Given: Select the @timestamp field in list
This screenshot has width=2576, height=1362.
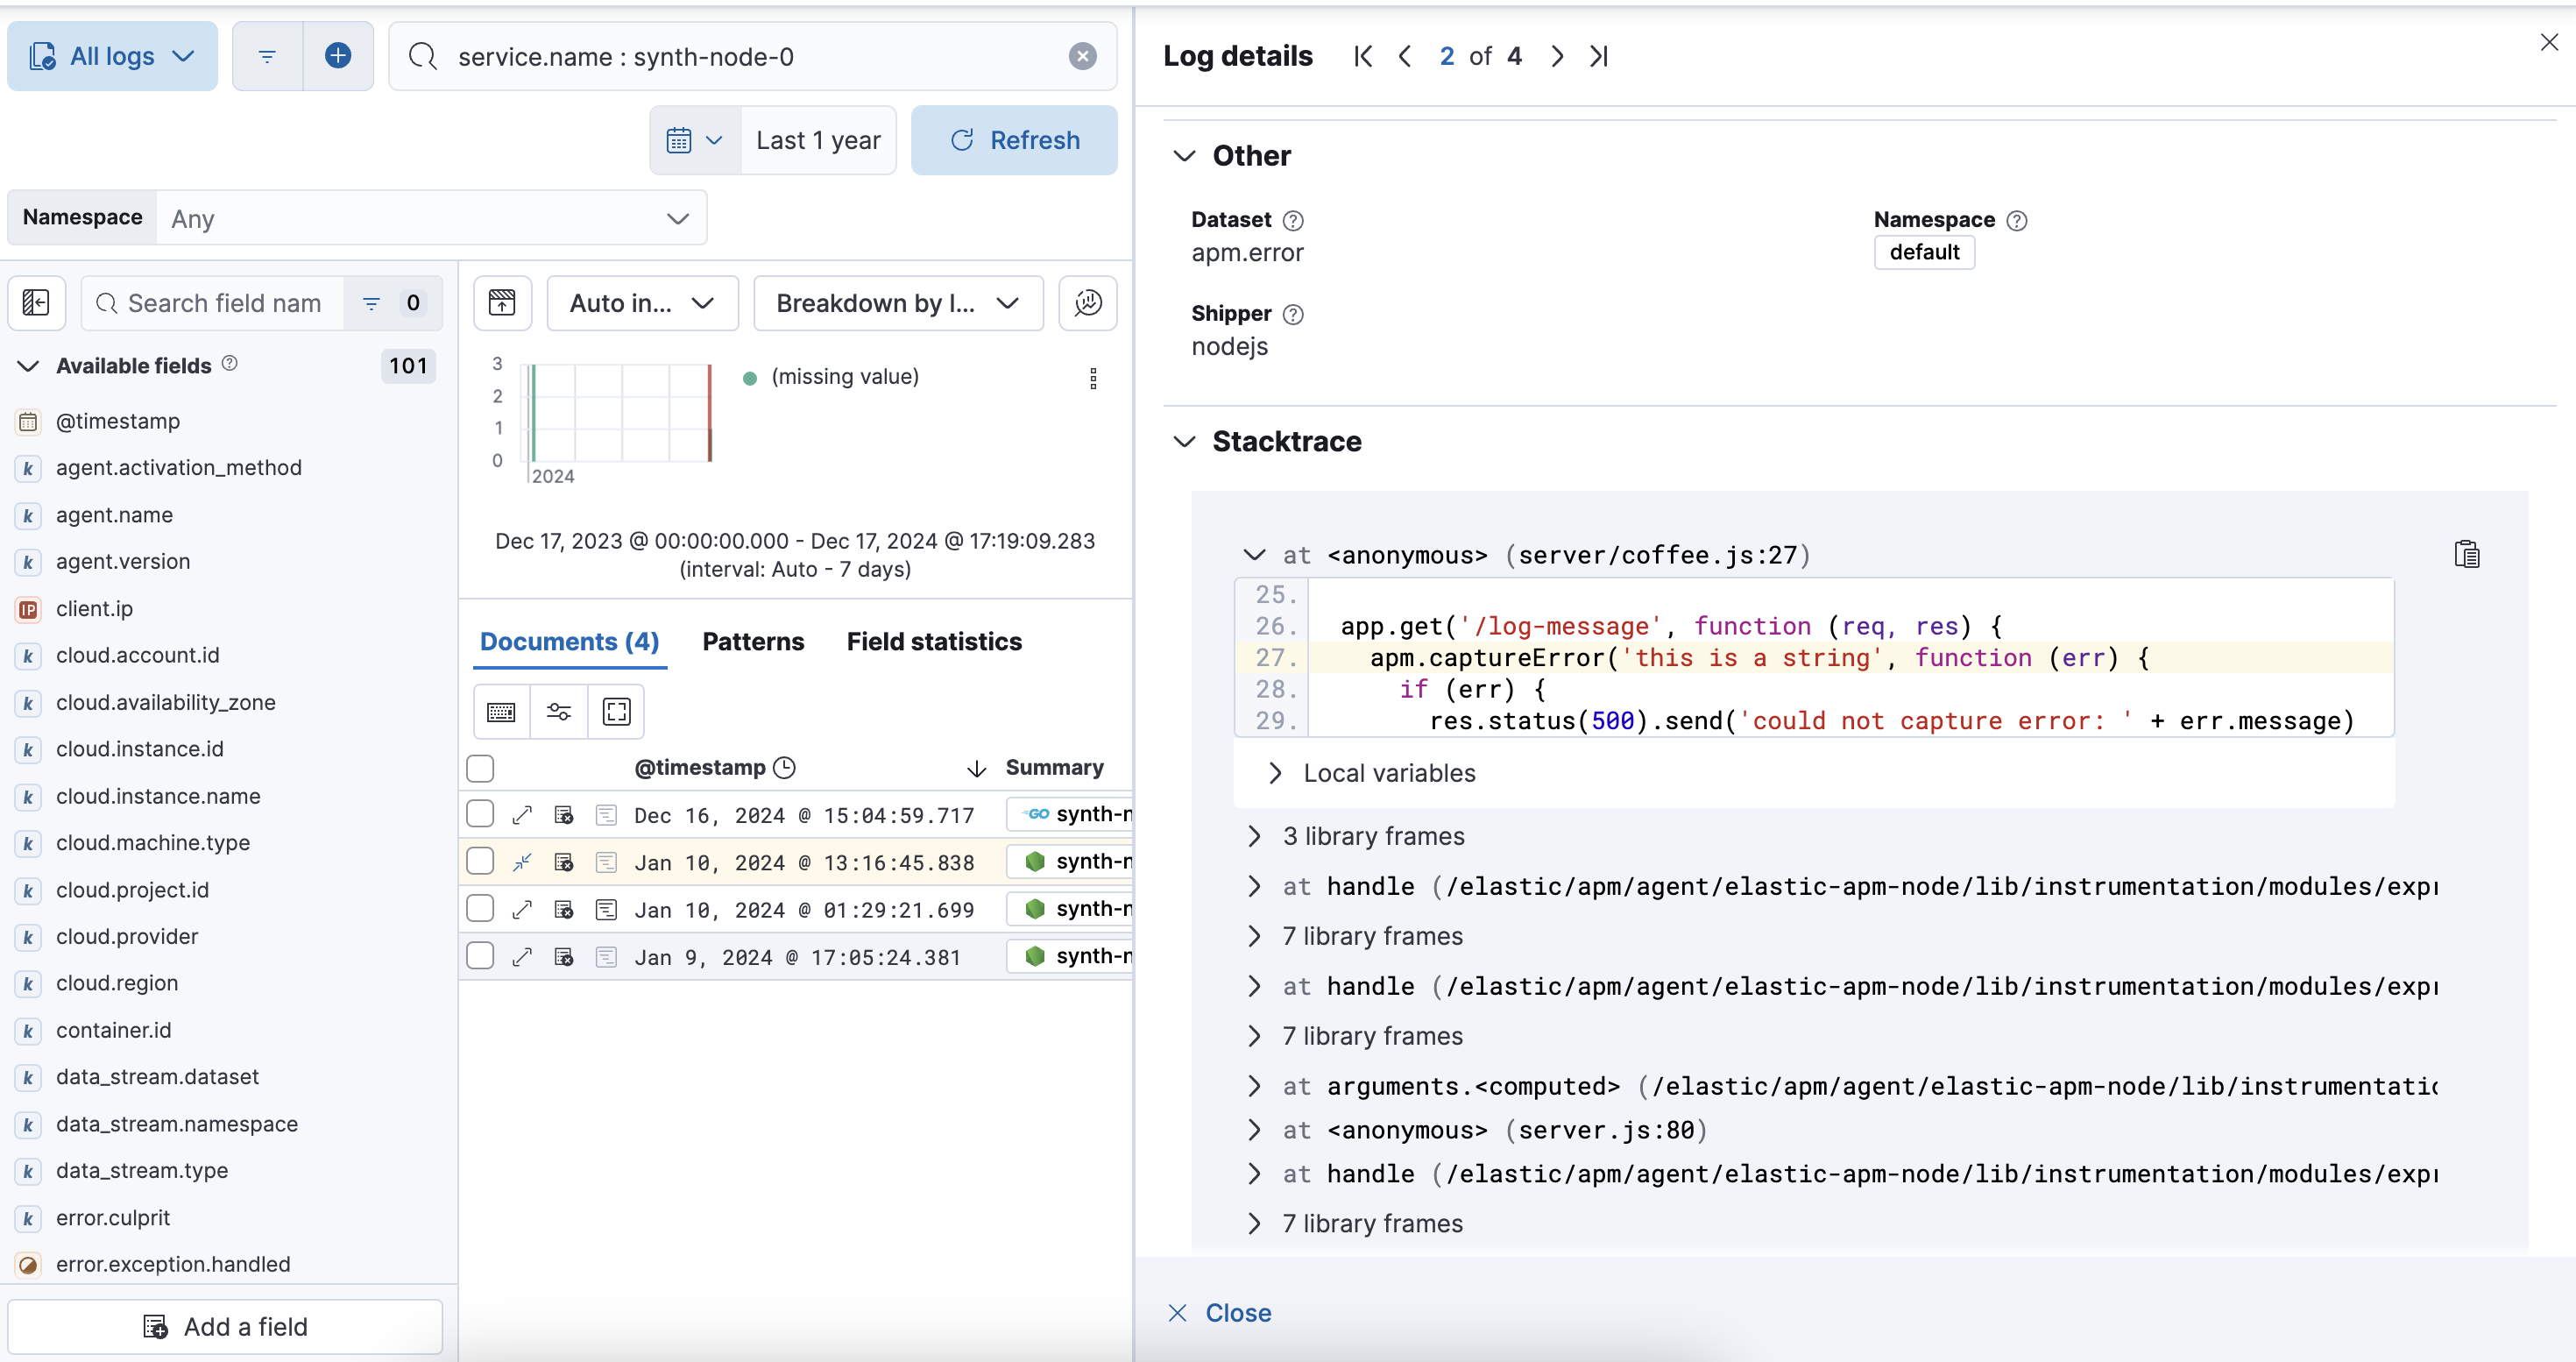Looking at the screenshot, I should (x=118, y=421).
